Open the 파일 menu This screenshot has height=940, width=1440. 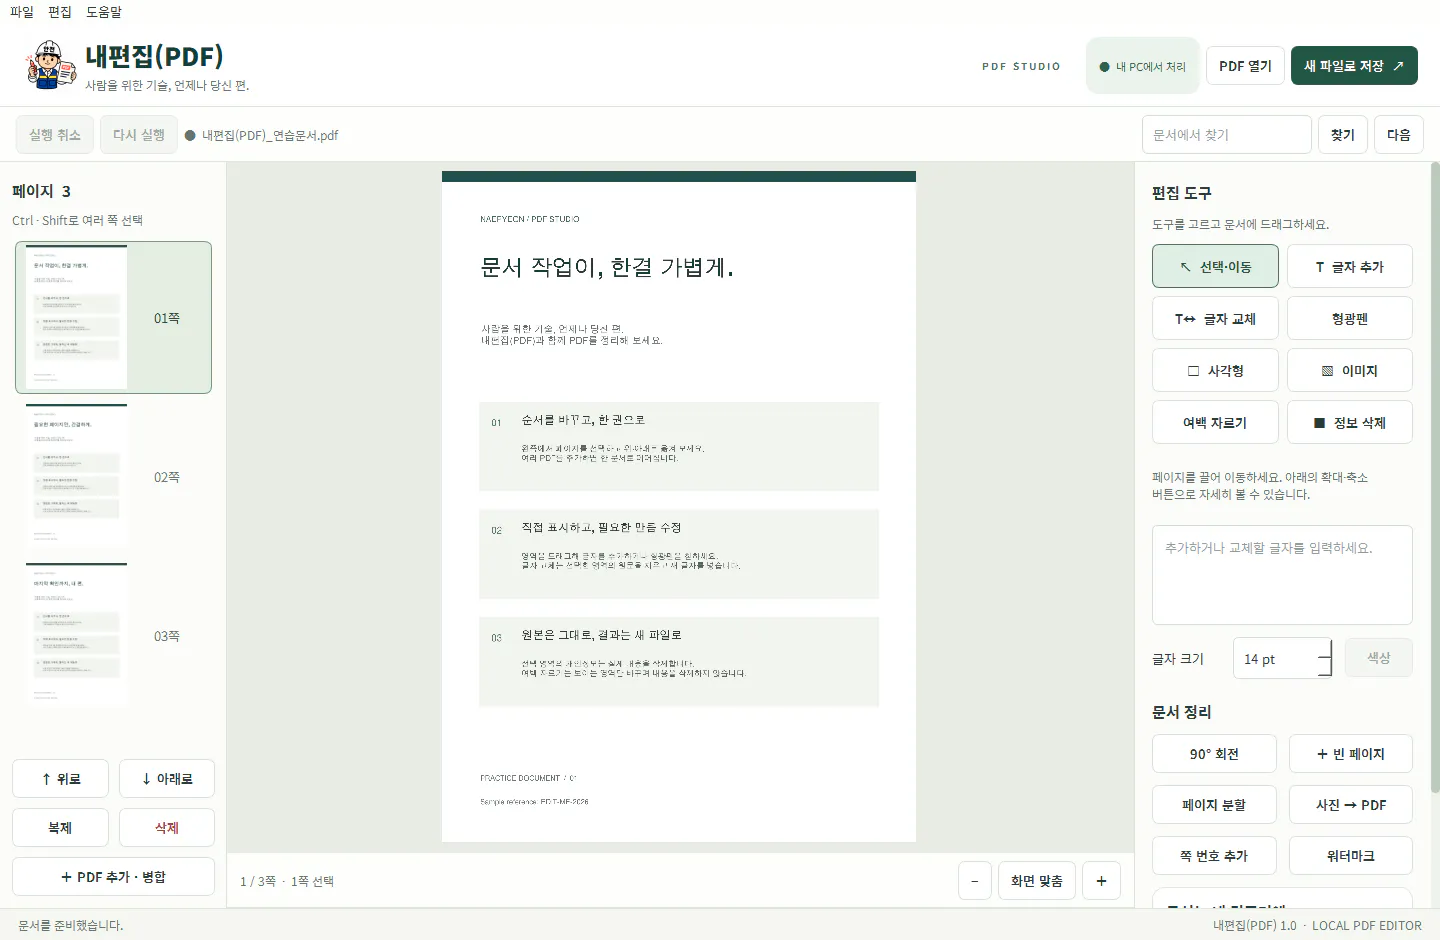(22, 12)
